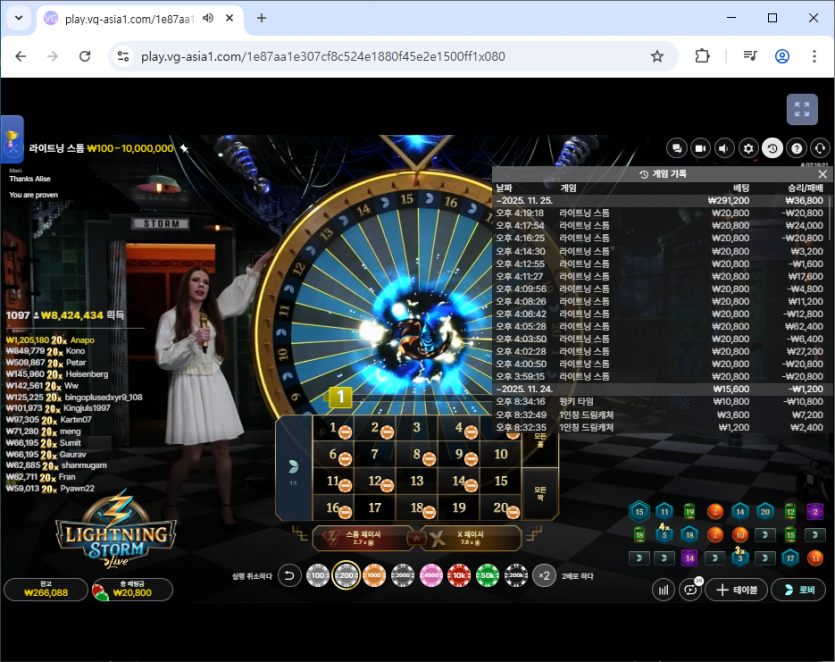Select the 스톰 체이서 bet option

[364, 538]
